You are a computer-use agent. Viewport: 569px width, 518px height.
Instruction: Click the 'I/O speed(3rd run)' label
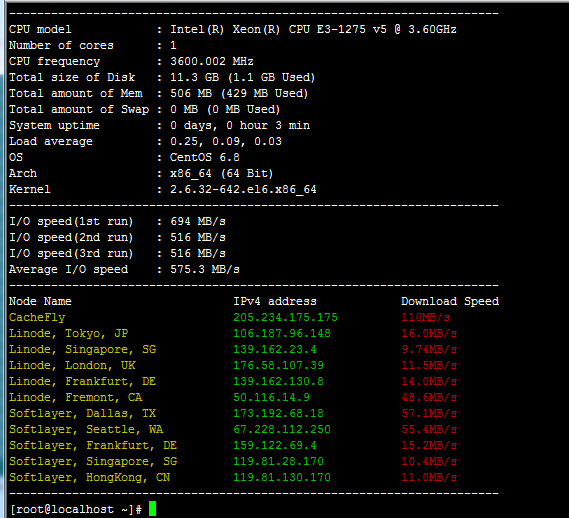click(71, 253)
